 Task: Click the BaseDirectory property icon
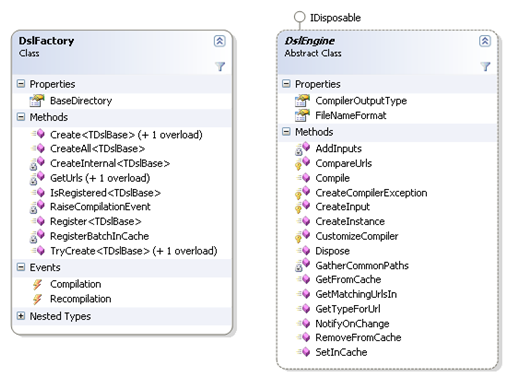37,100
